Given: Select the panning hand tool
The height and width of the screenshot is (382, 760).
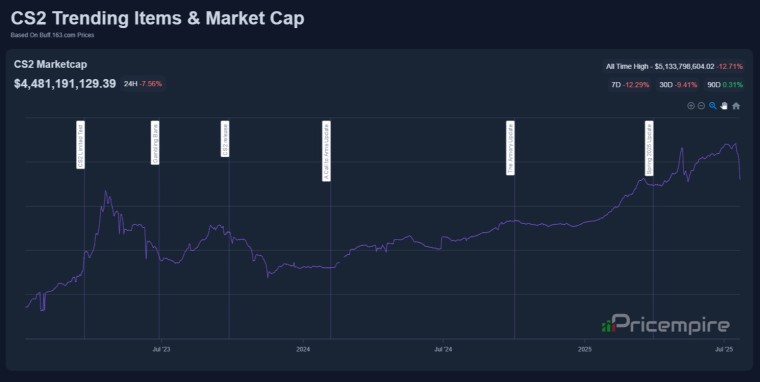Looking at the screenshot, I should coord(724,106).
